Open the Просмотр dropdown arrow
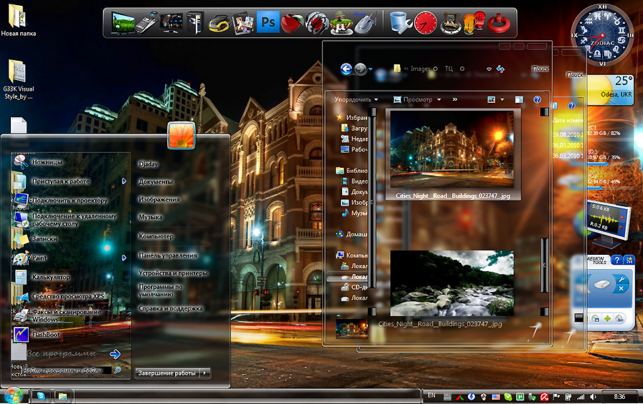Image resolution: width=643 pixels, height=404 pixels. [x=439, y=100]
